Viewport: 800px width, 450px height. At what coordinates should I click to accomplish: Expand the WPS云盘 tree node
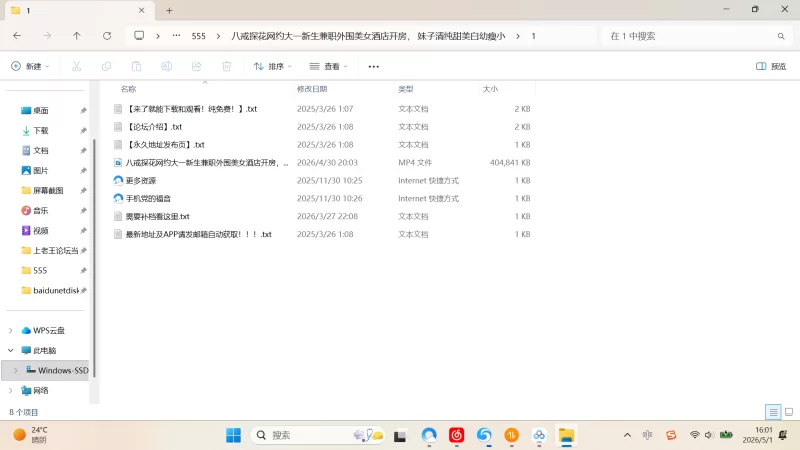(11, 331)
